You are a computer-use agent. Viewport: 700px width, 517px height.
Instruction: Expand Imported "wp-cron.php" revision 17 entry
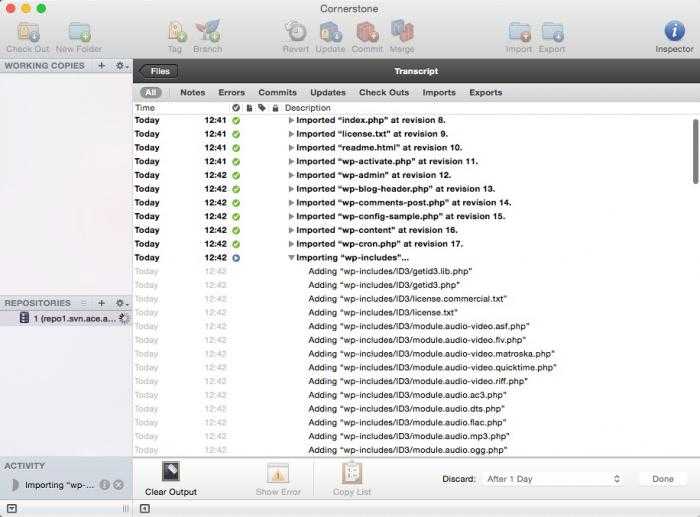pyautogui.click(x=291, y=244)
